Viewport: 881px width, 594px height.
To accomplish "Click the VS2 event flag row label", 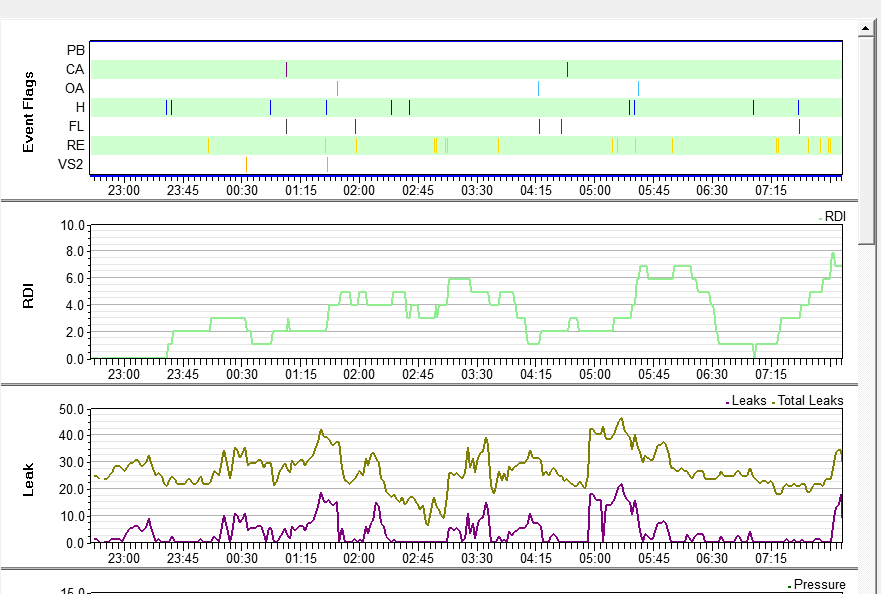I will pos(71,164).
